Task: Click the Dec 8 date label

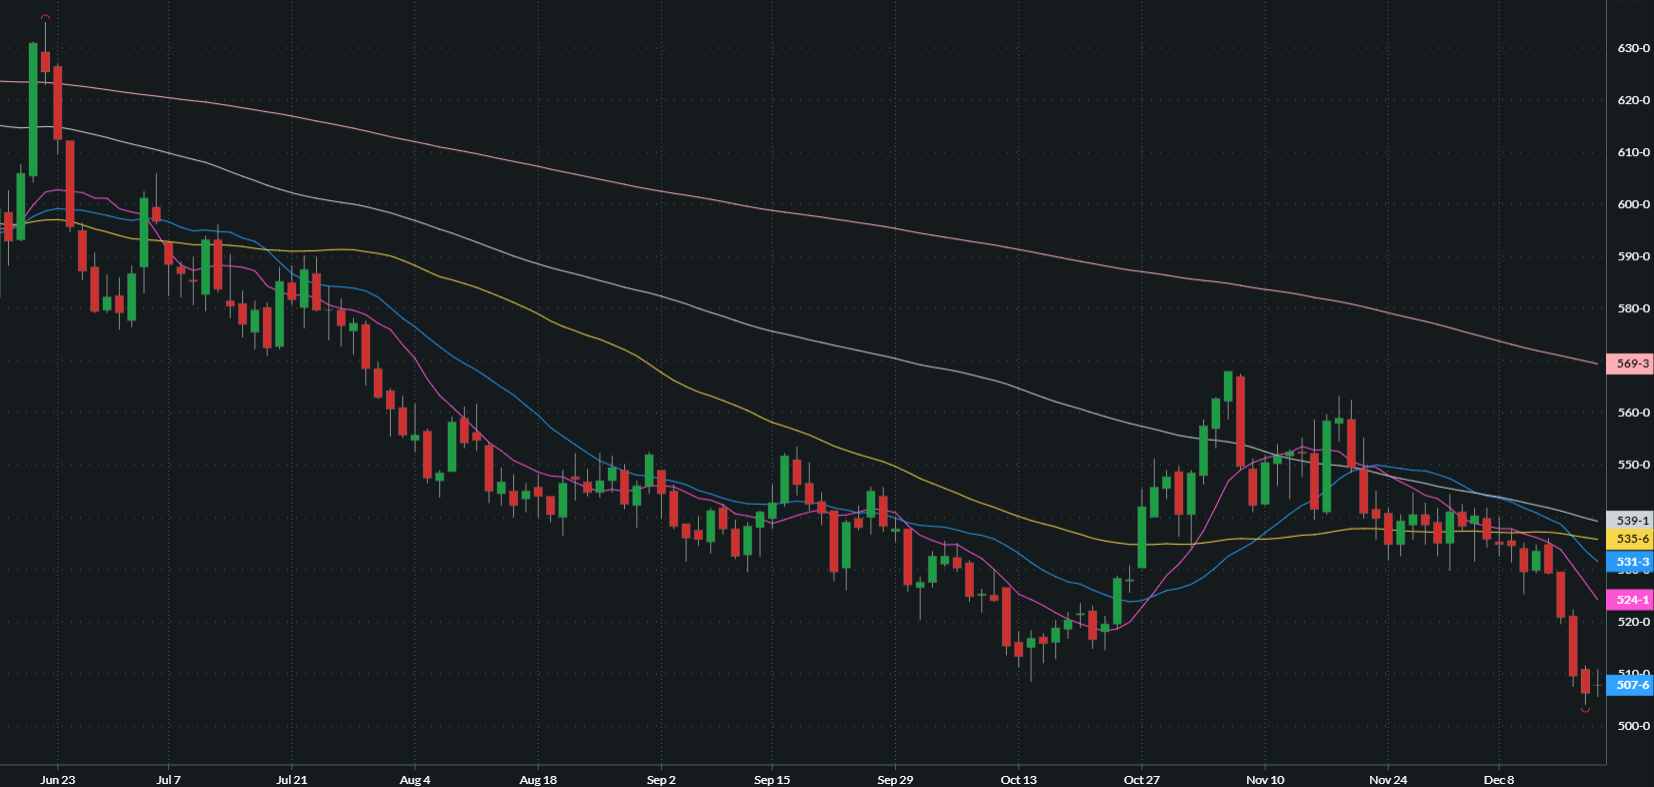Action: coord(1499,780)
